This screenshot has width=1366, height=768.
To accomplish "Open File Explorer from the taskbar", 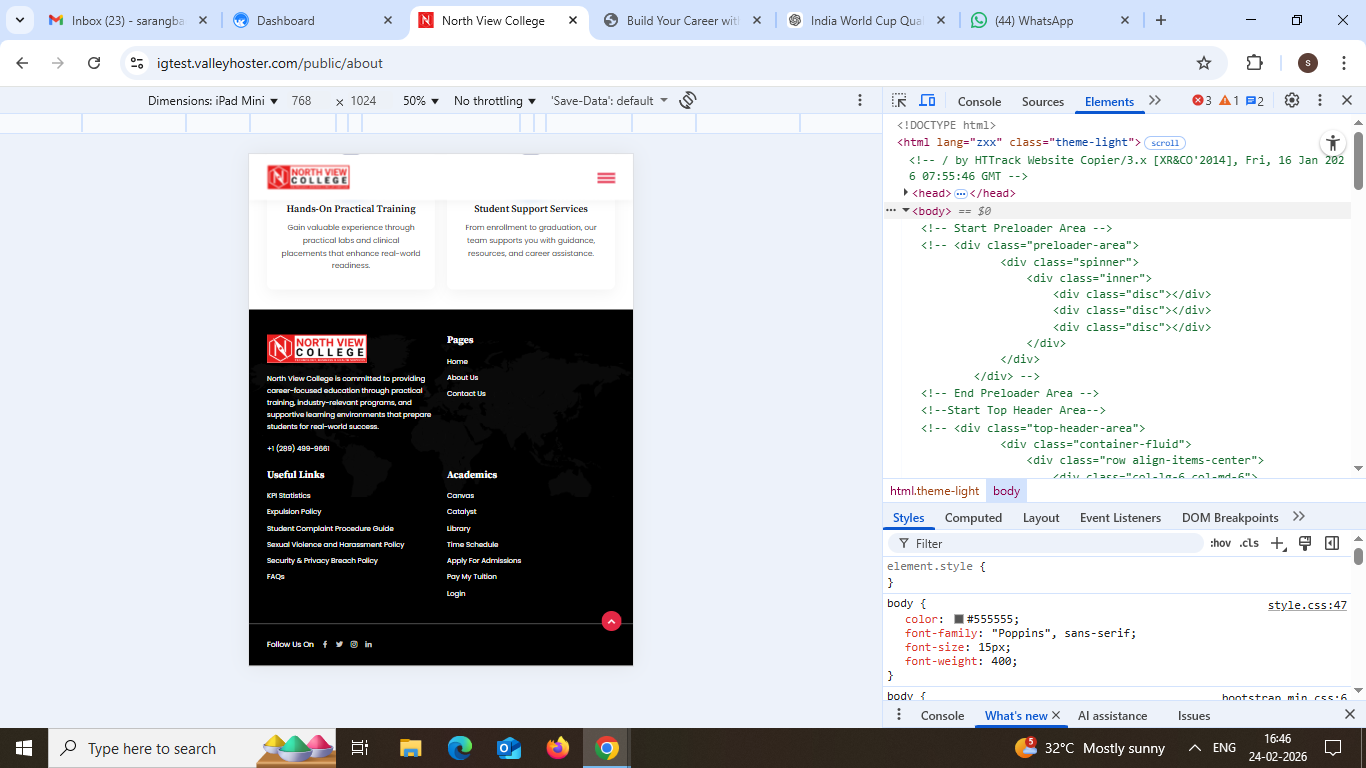I will click(x=410, y=748).
